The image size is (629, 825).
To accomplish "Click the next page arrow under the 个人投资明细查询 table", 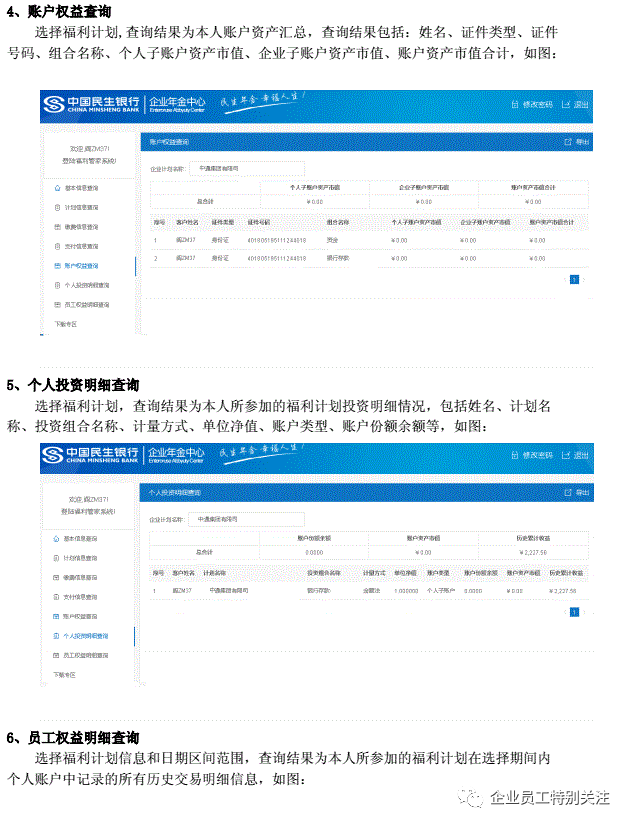I will coord(585,612).
